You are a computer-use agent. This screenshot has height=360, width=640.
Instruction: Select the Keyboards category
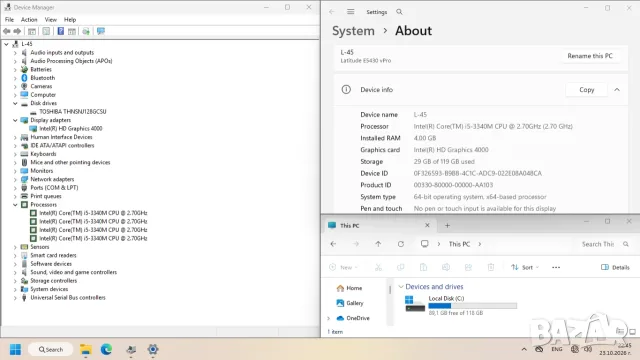pyautogui.click(x=43, y=154)
